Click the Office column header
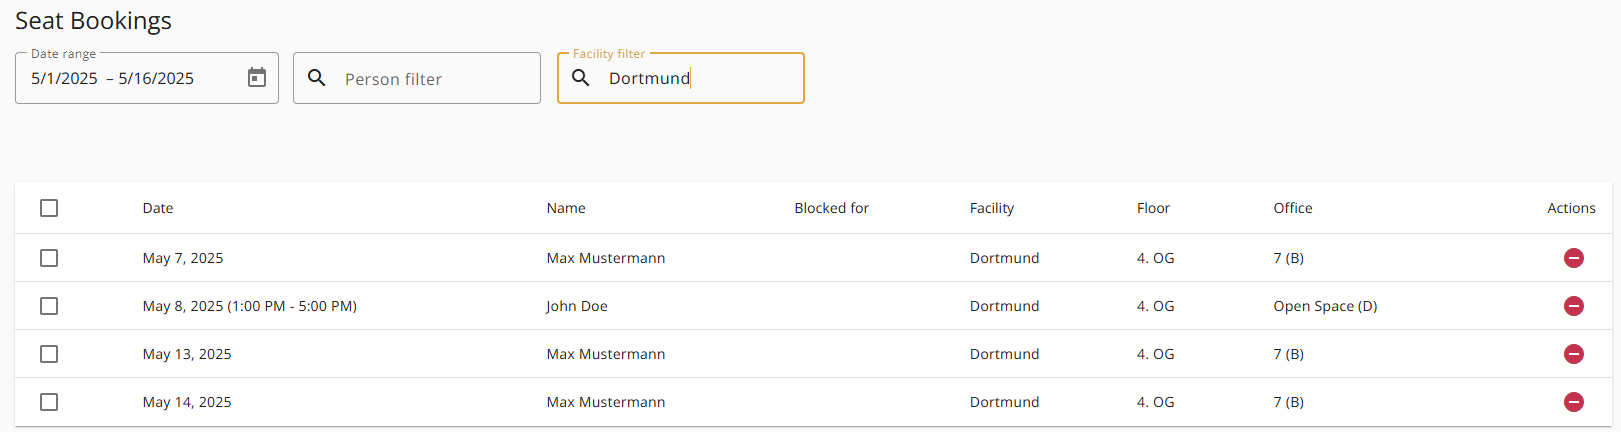 pyautogui.click(x=1293, y=208)
